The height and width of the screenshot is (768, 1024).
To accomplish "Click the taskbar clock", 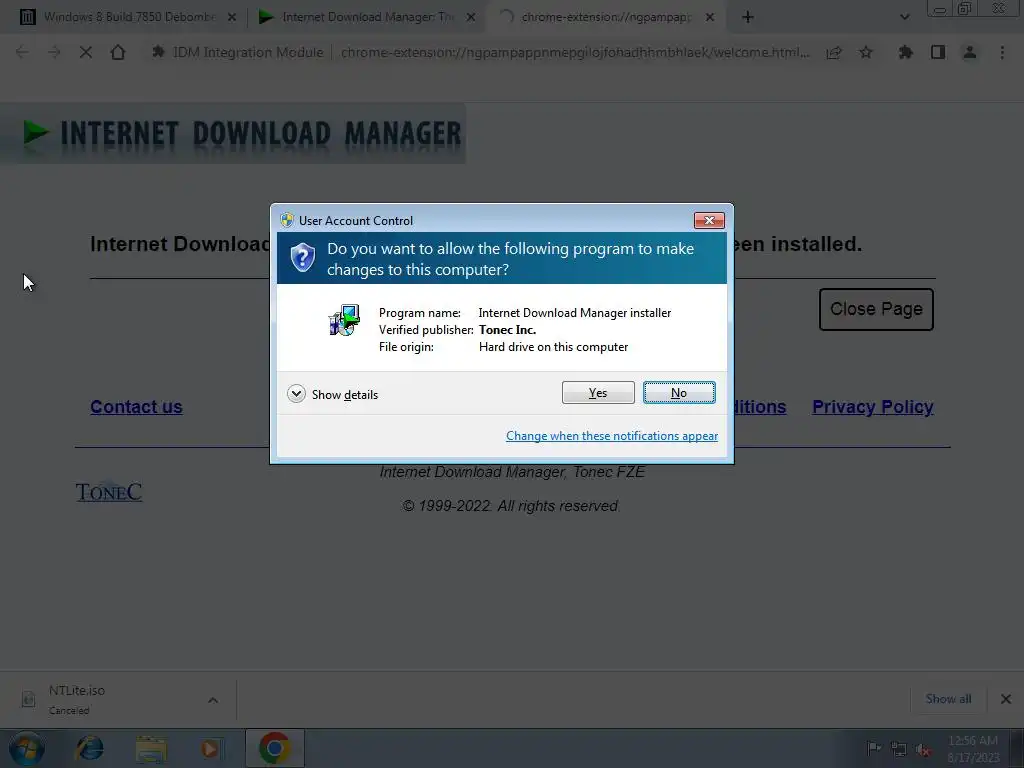I will (x=972, y=749).
